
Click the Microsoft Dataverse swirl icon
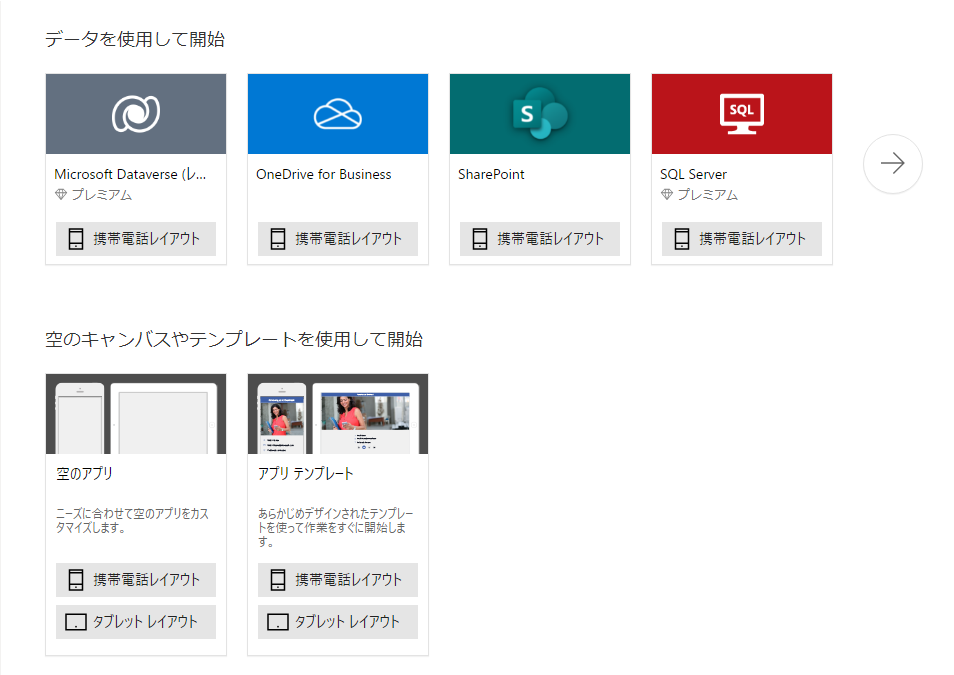click(x=136, y=114)
